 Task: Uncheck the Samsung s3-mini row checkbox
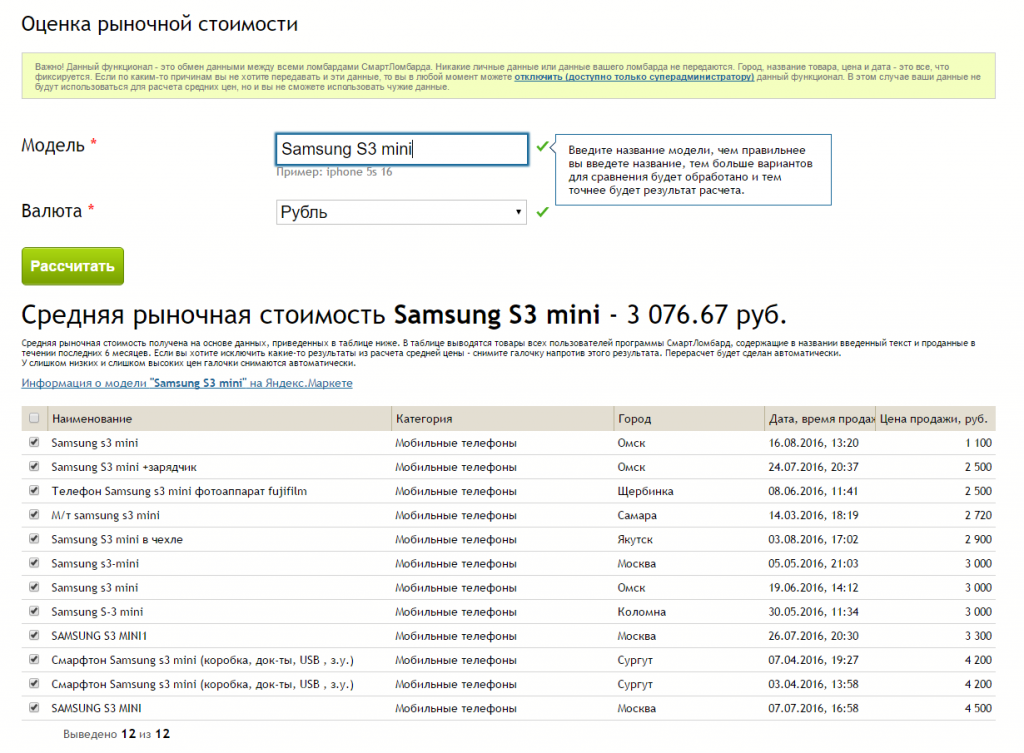pos(34,563)
